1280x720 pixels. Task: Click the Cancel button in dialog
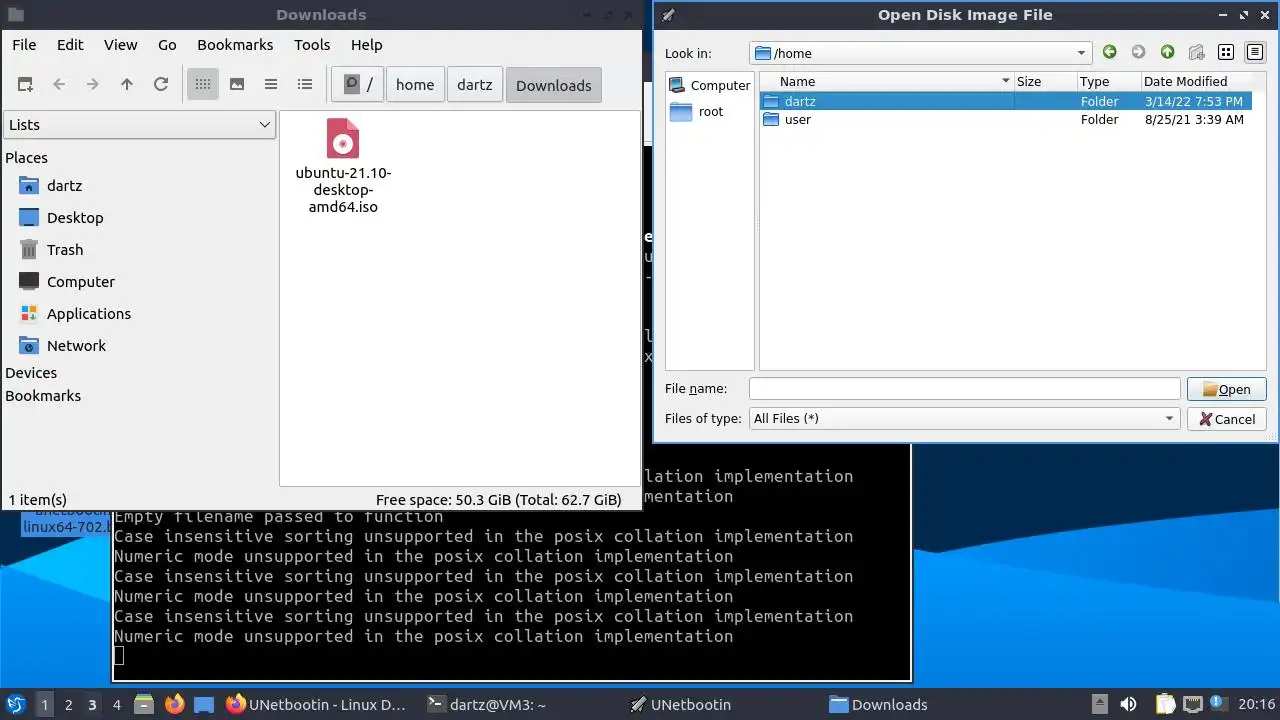coord(1227,420)
